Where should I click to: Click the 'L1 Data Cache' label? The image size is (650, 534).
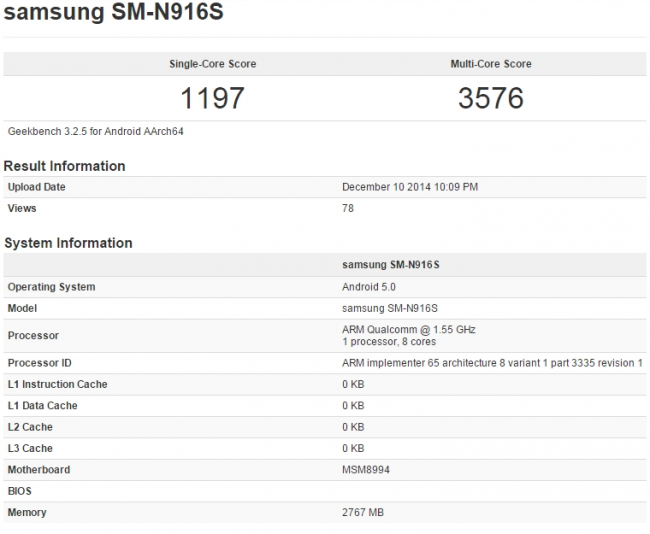(x=42, y=405)
